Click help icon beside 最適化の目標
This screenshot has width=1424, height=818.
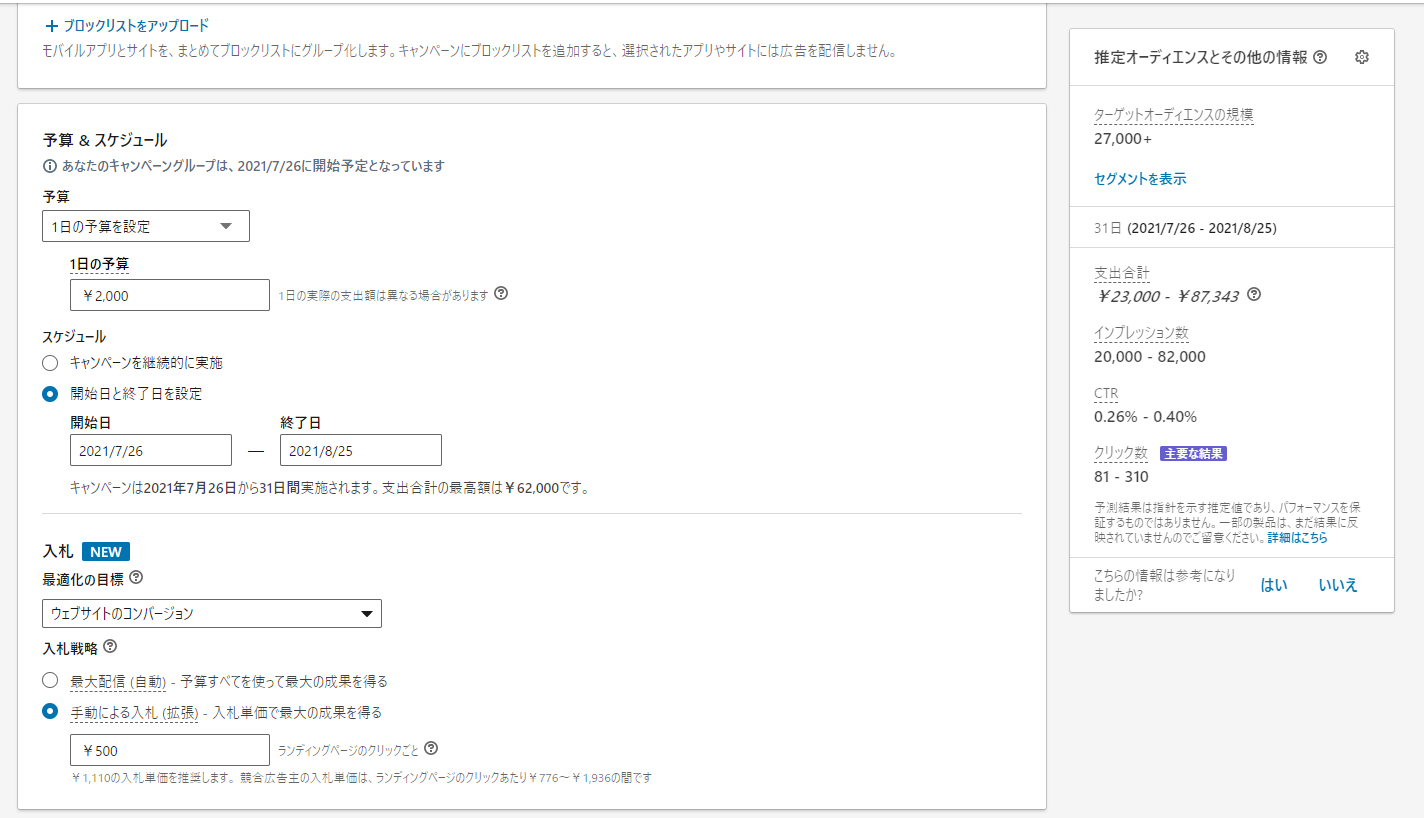(x=136, y=578)
